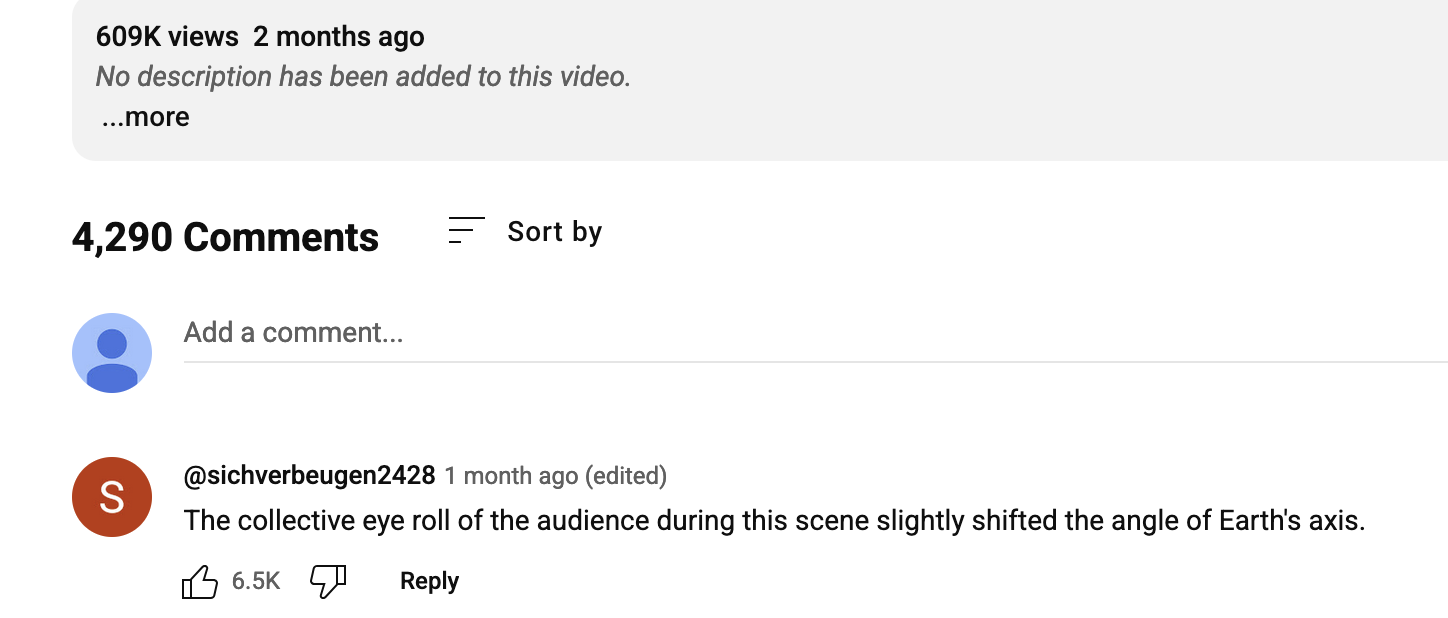Click the "No description has been added" text
1448x618 pixels.
[x=363, y=77]
